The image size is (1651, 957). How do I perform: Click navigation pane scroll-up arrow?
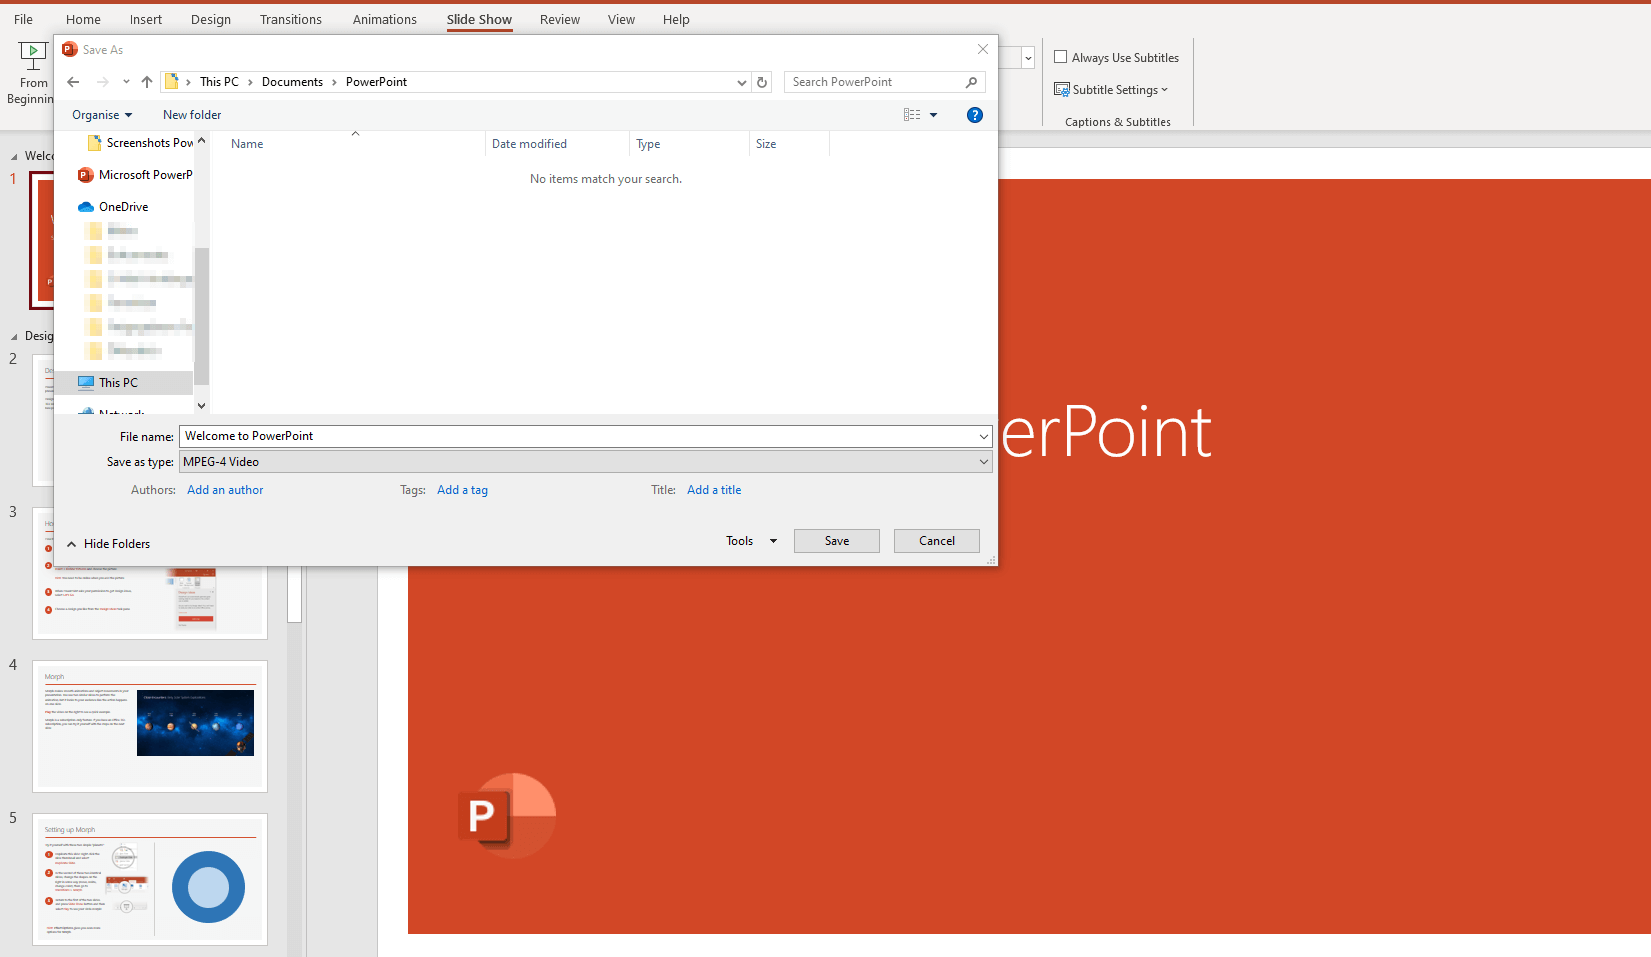pyautogui.click(x=202, y=141)
